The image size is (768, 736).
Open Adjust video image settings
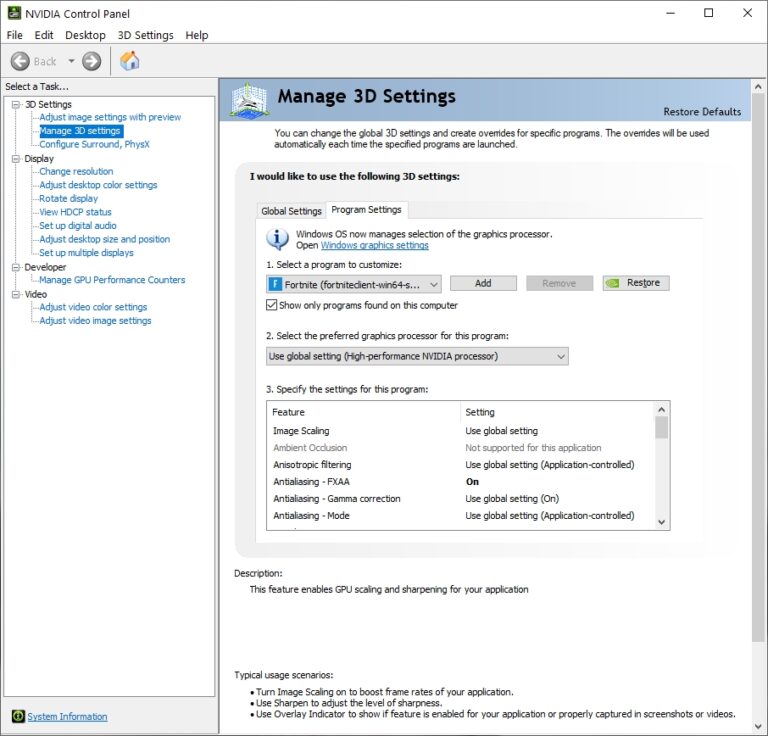(x=96, y=321)
